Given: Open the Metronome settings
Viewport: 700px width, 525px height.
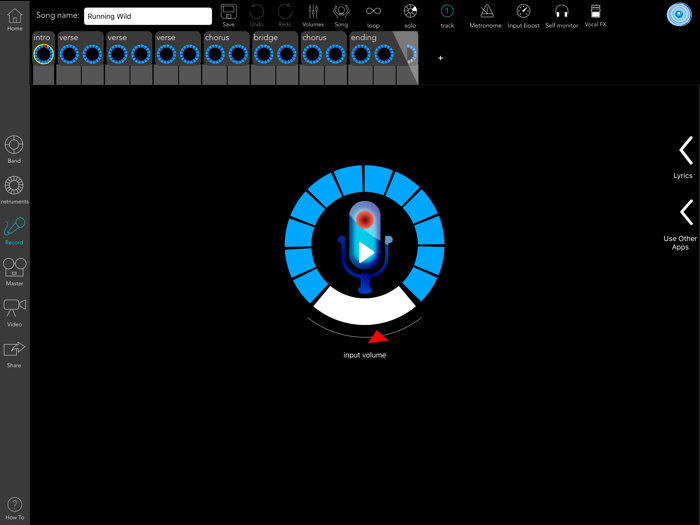Looking at the screenshot, I should [486, 14].
